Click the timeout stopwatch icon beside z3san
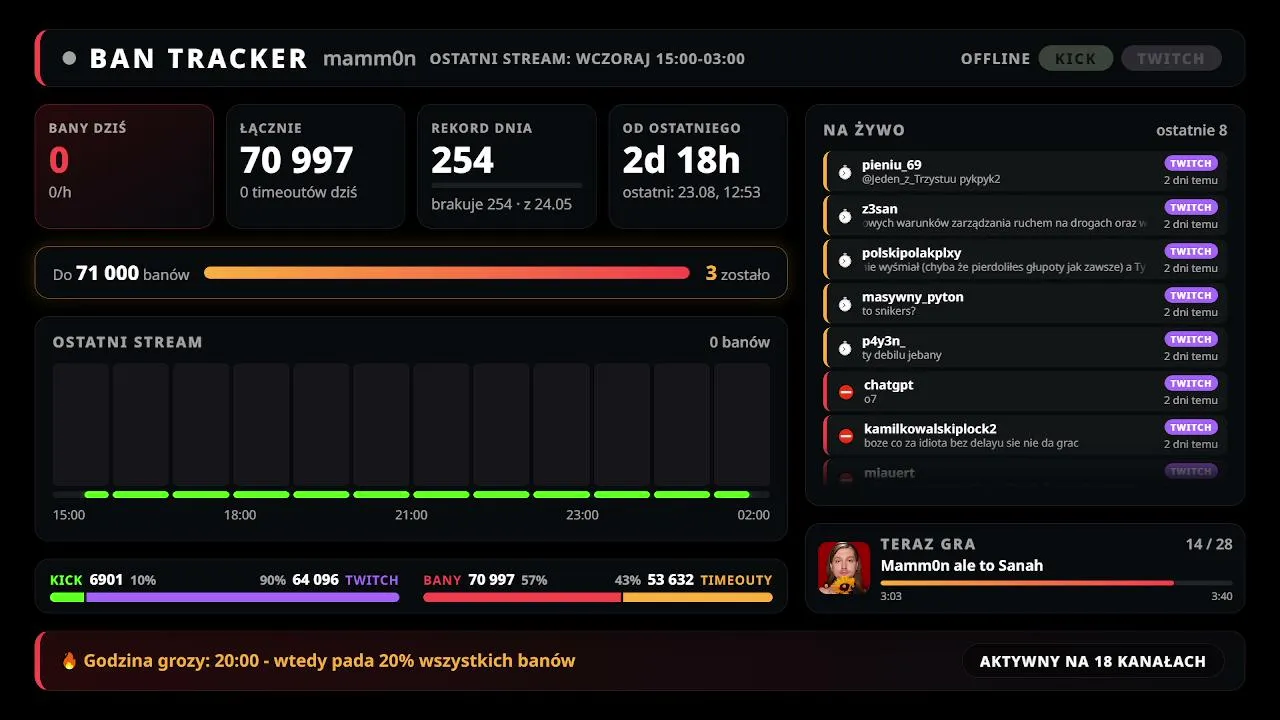The image size is (1280, 720). 845,216
